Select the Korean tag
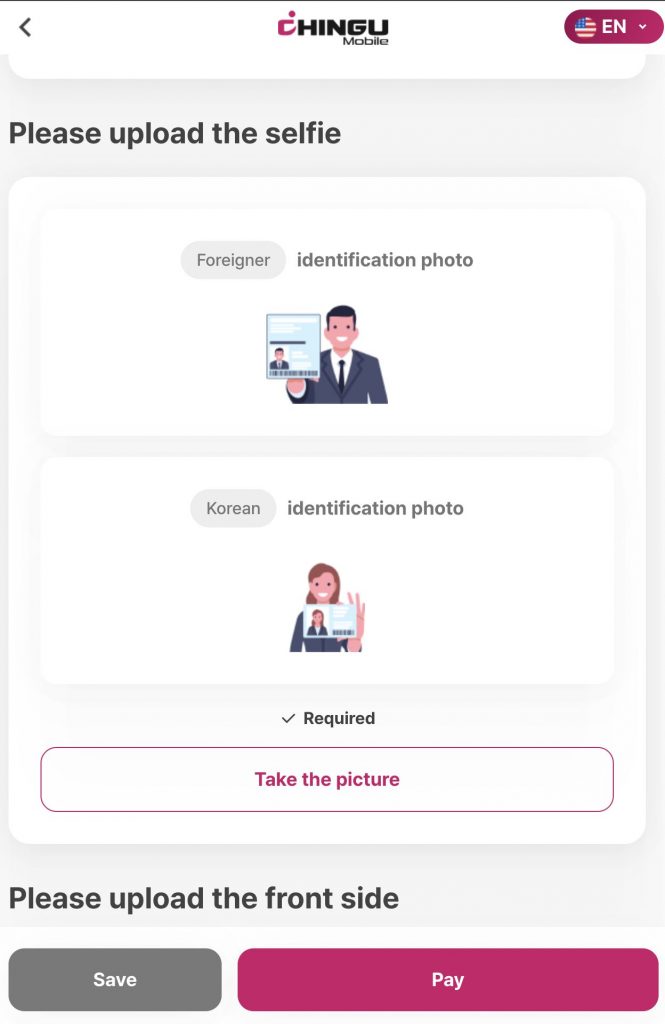Screen dimensions: 665x1024 pos(233,508)
